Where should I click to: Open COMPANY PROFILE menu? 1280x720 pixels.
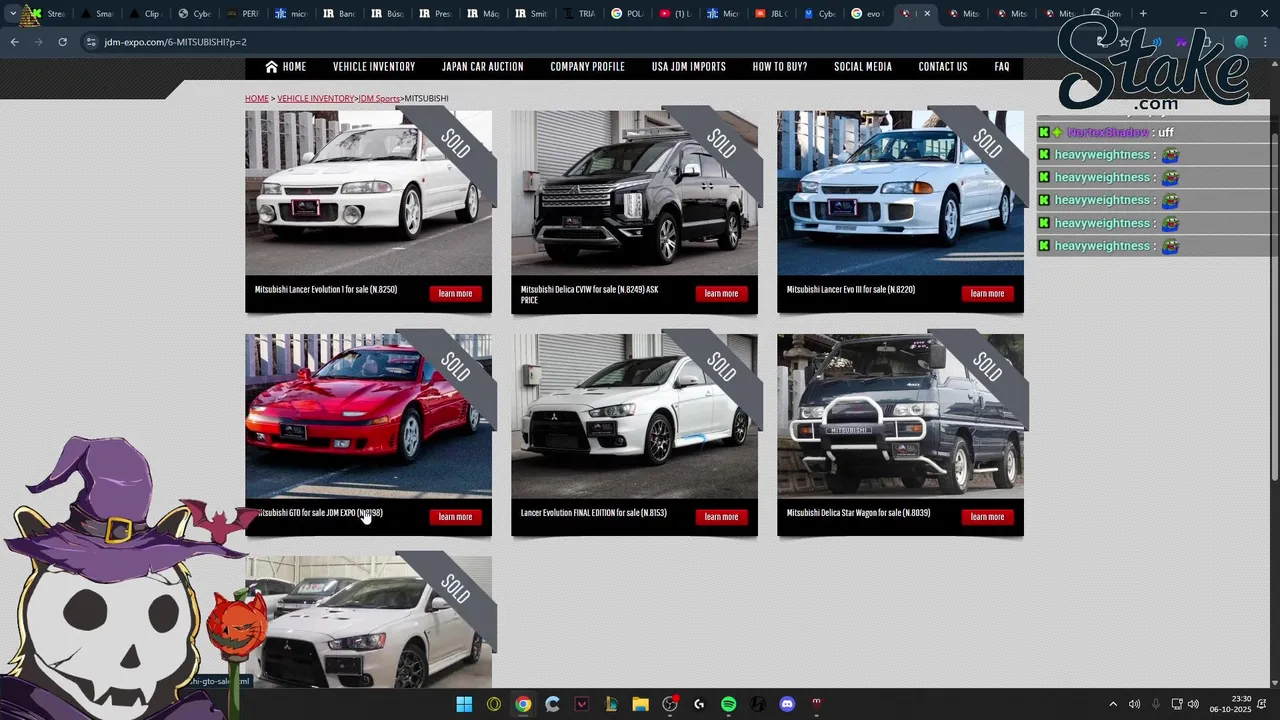[588, 67]
